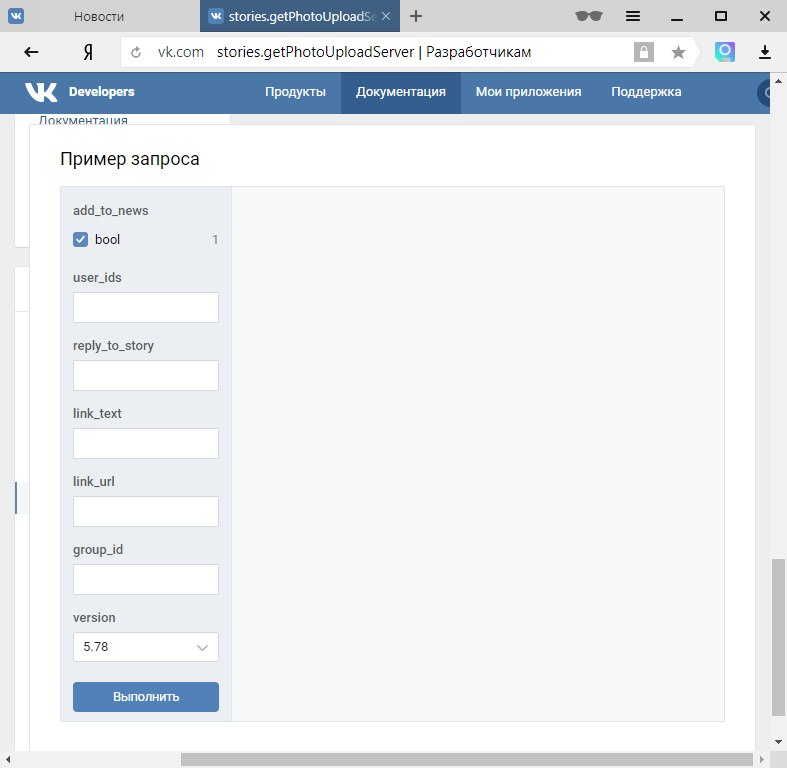Open a new tab with the plus button
787x768 pixels.
click(x=416, y=16)
